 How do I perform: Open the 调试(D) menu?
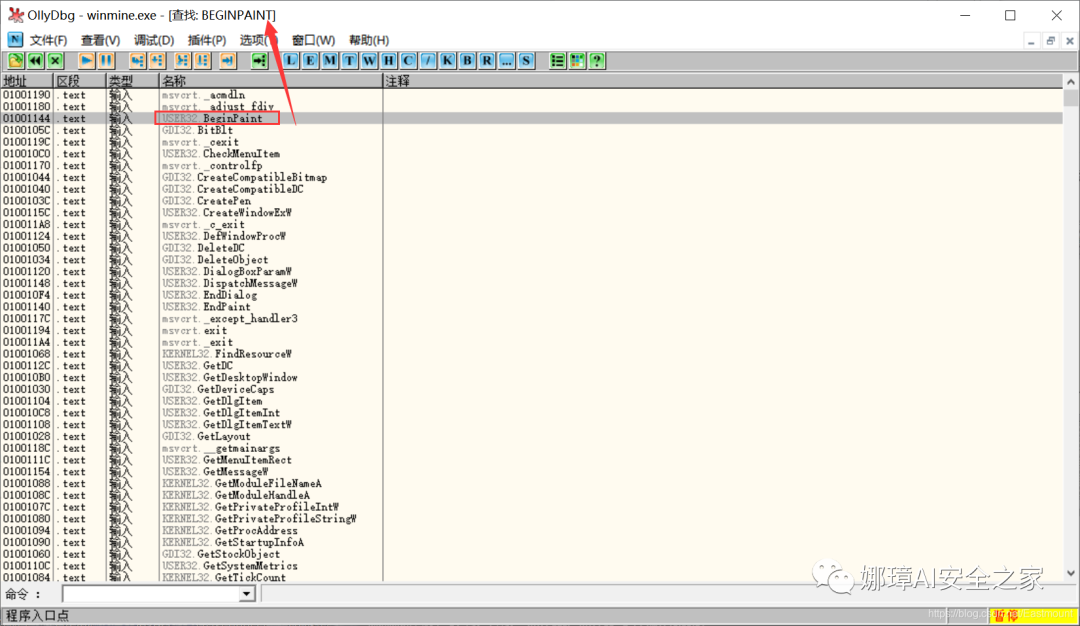pos(154,41)
